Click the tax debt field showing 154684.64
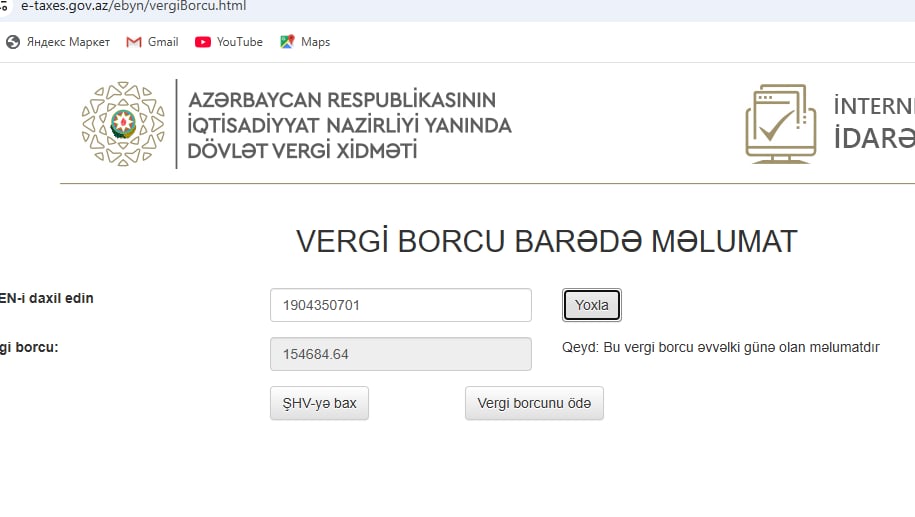Screen dimensions: 915x517 (x=400, y=354)
